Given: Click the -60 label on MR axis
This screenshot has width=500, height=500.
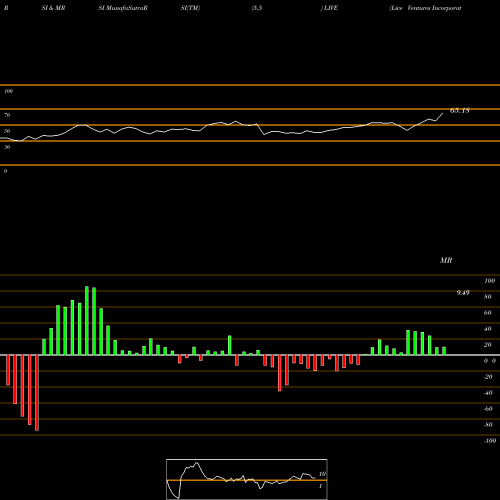Looking at the screenshot, I should [x=488, y=409].
